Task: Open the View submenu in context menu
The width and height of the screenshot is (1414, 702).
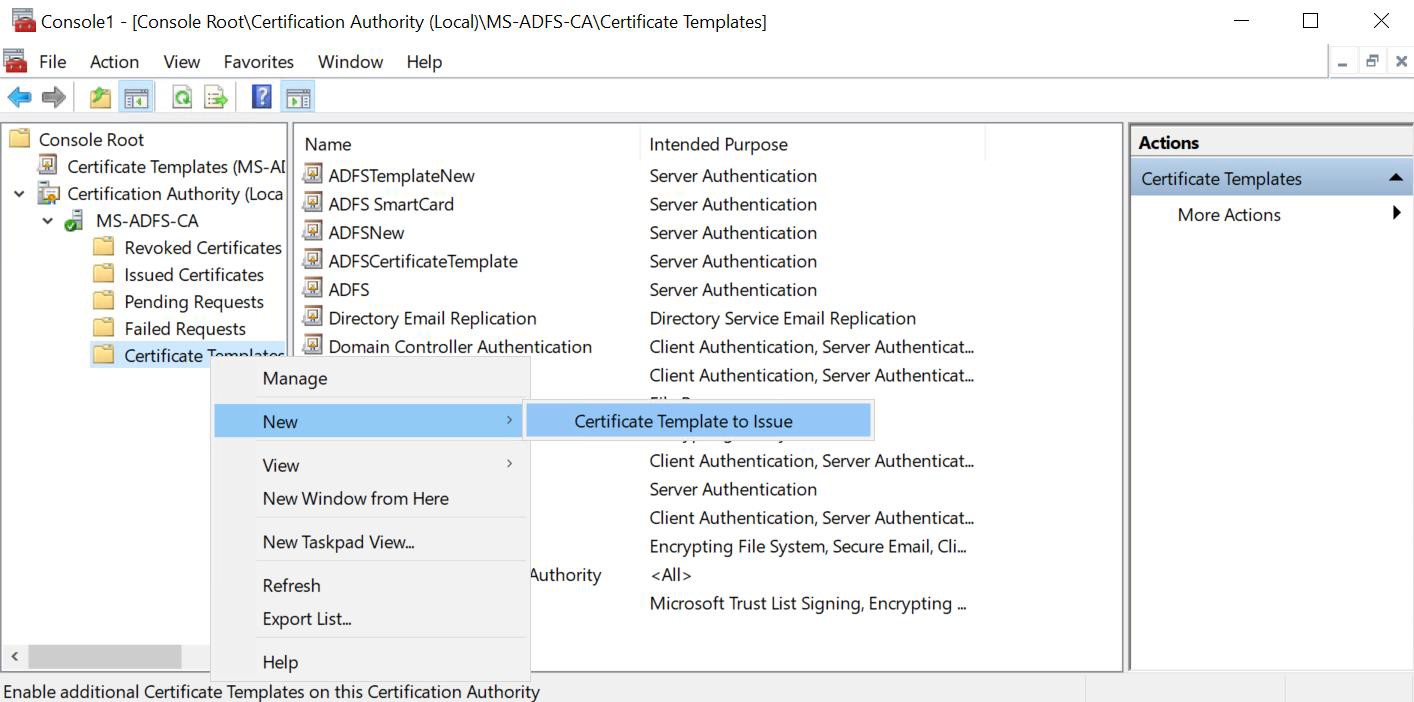Action: [x=368, y=465]
